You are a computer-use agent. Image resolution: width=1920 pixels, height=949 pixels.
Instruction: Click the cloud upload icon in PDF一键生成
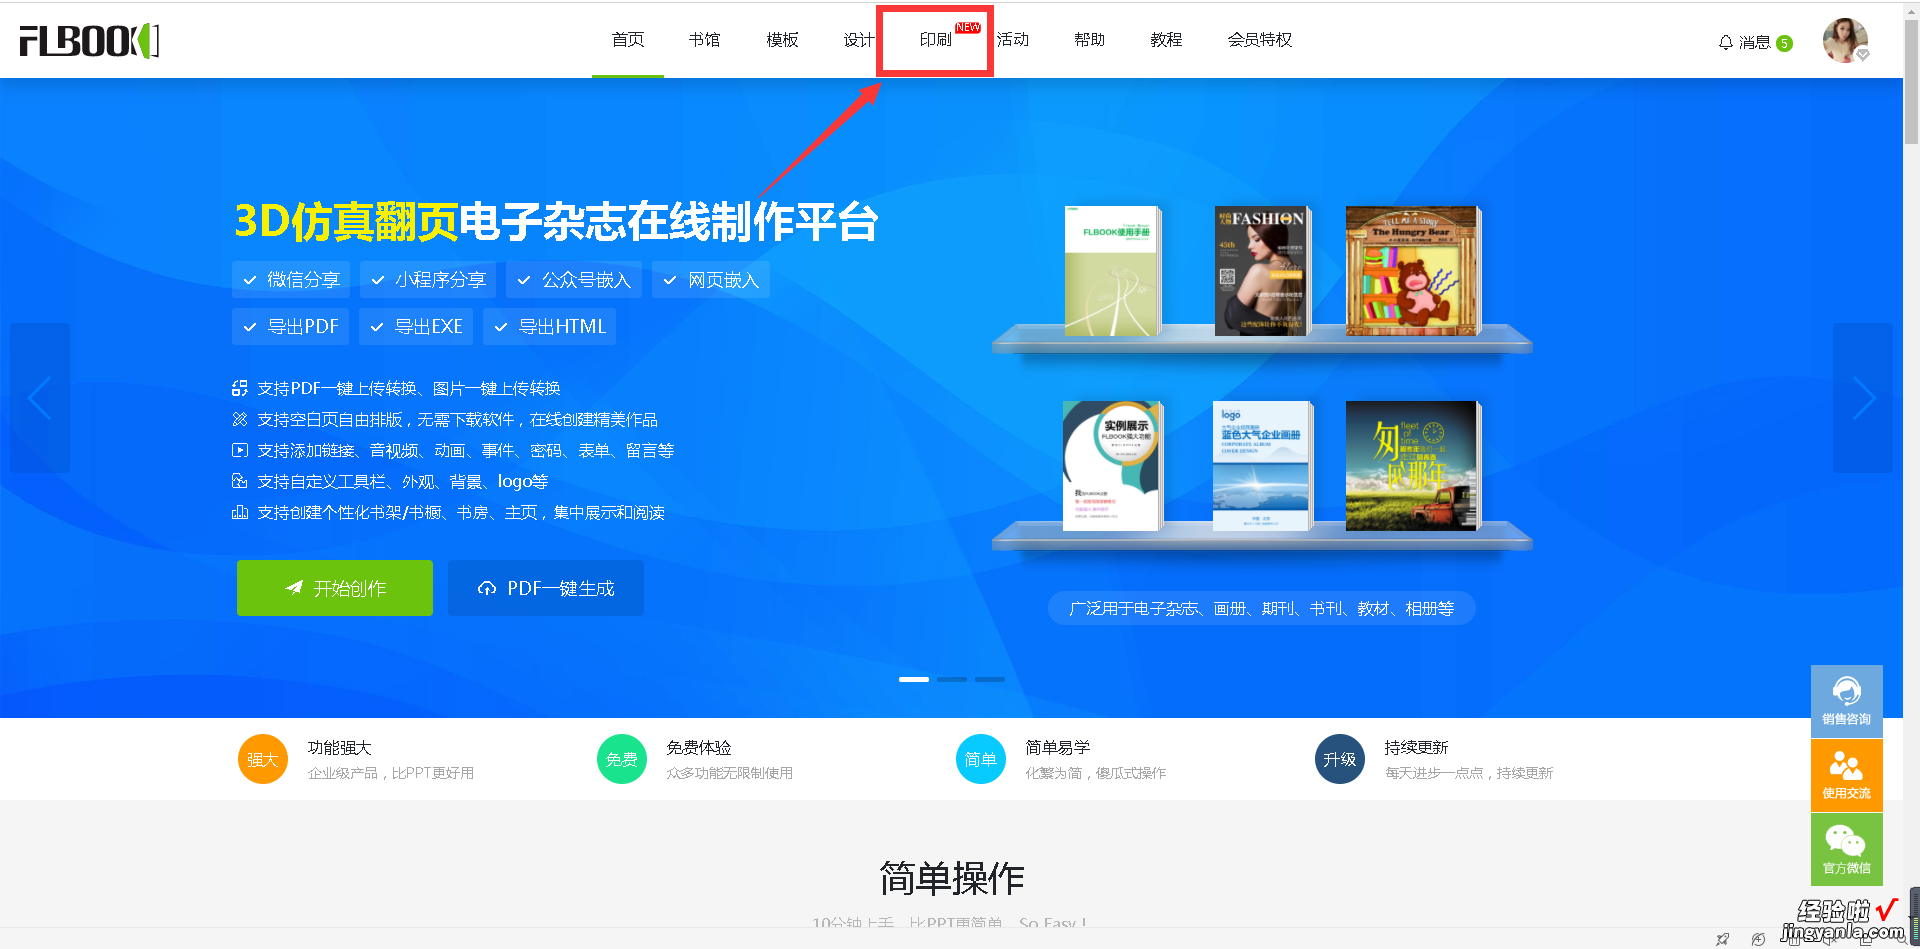487,588
